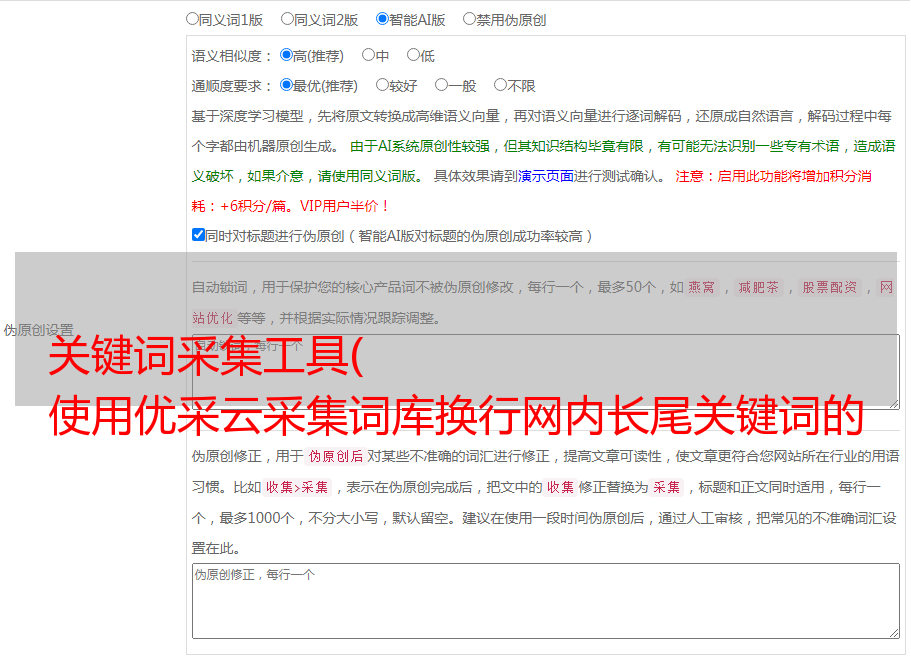Toggle the 同时对标题进行伪原创 checkbox
Screen dimensions: 911x658
pos(198,235)
